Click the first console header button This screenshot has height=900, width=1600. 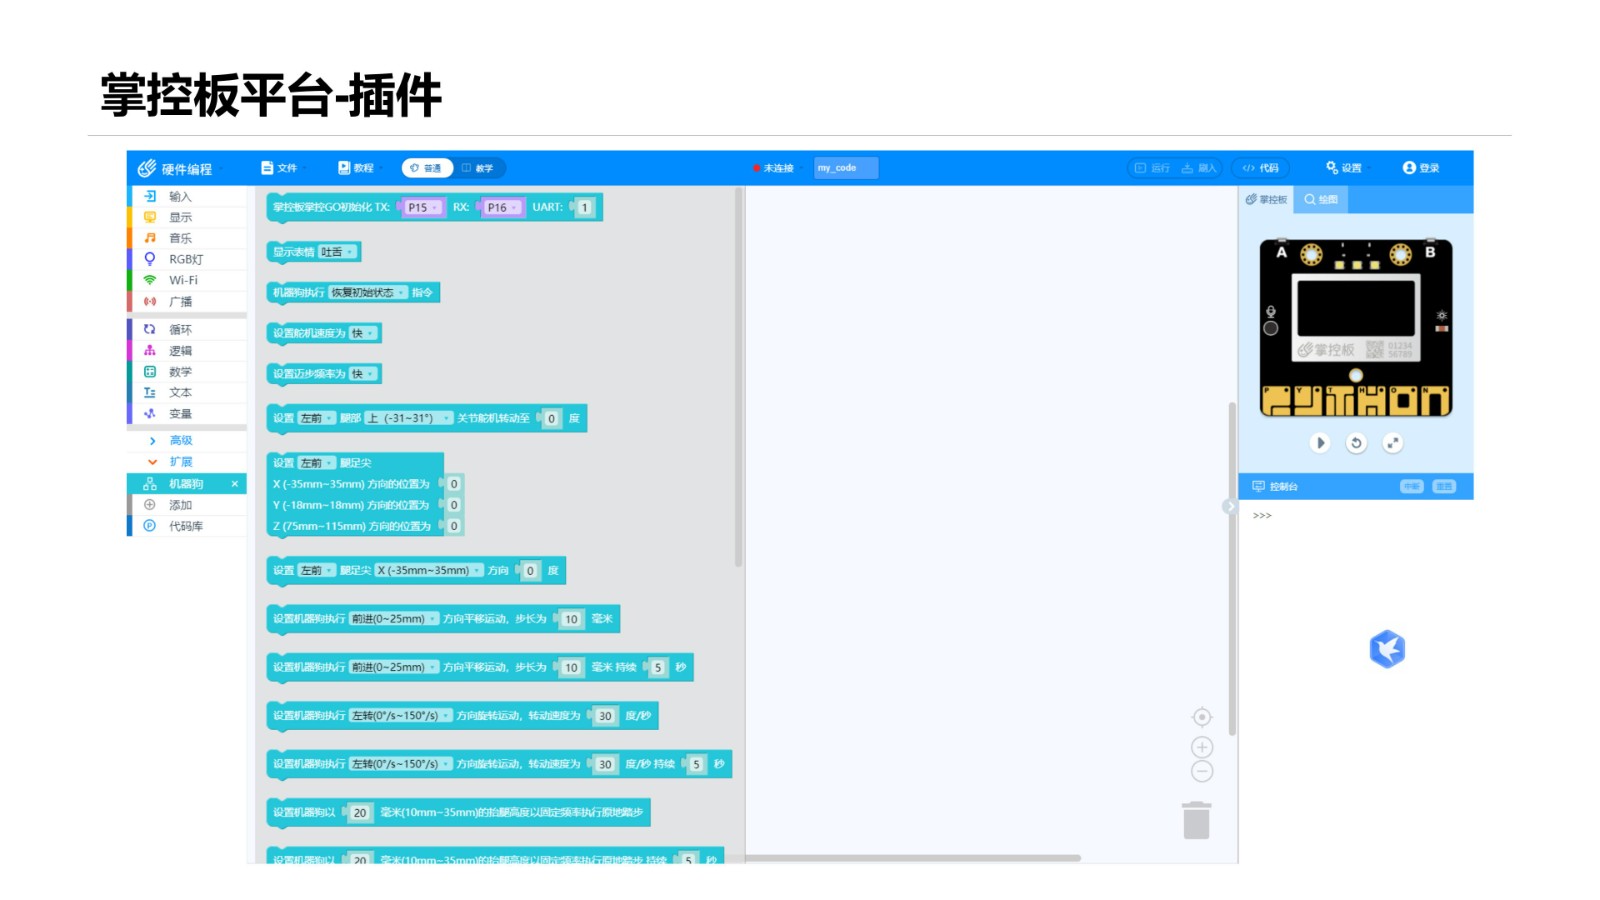[1411, 487]
